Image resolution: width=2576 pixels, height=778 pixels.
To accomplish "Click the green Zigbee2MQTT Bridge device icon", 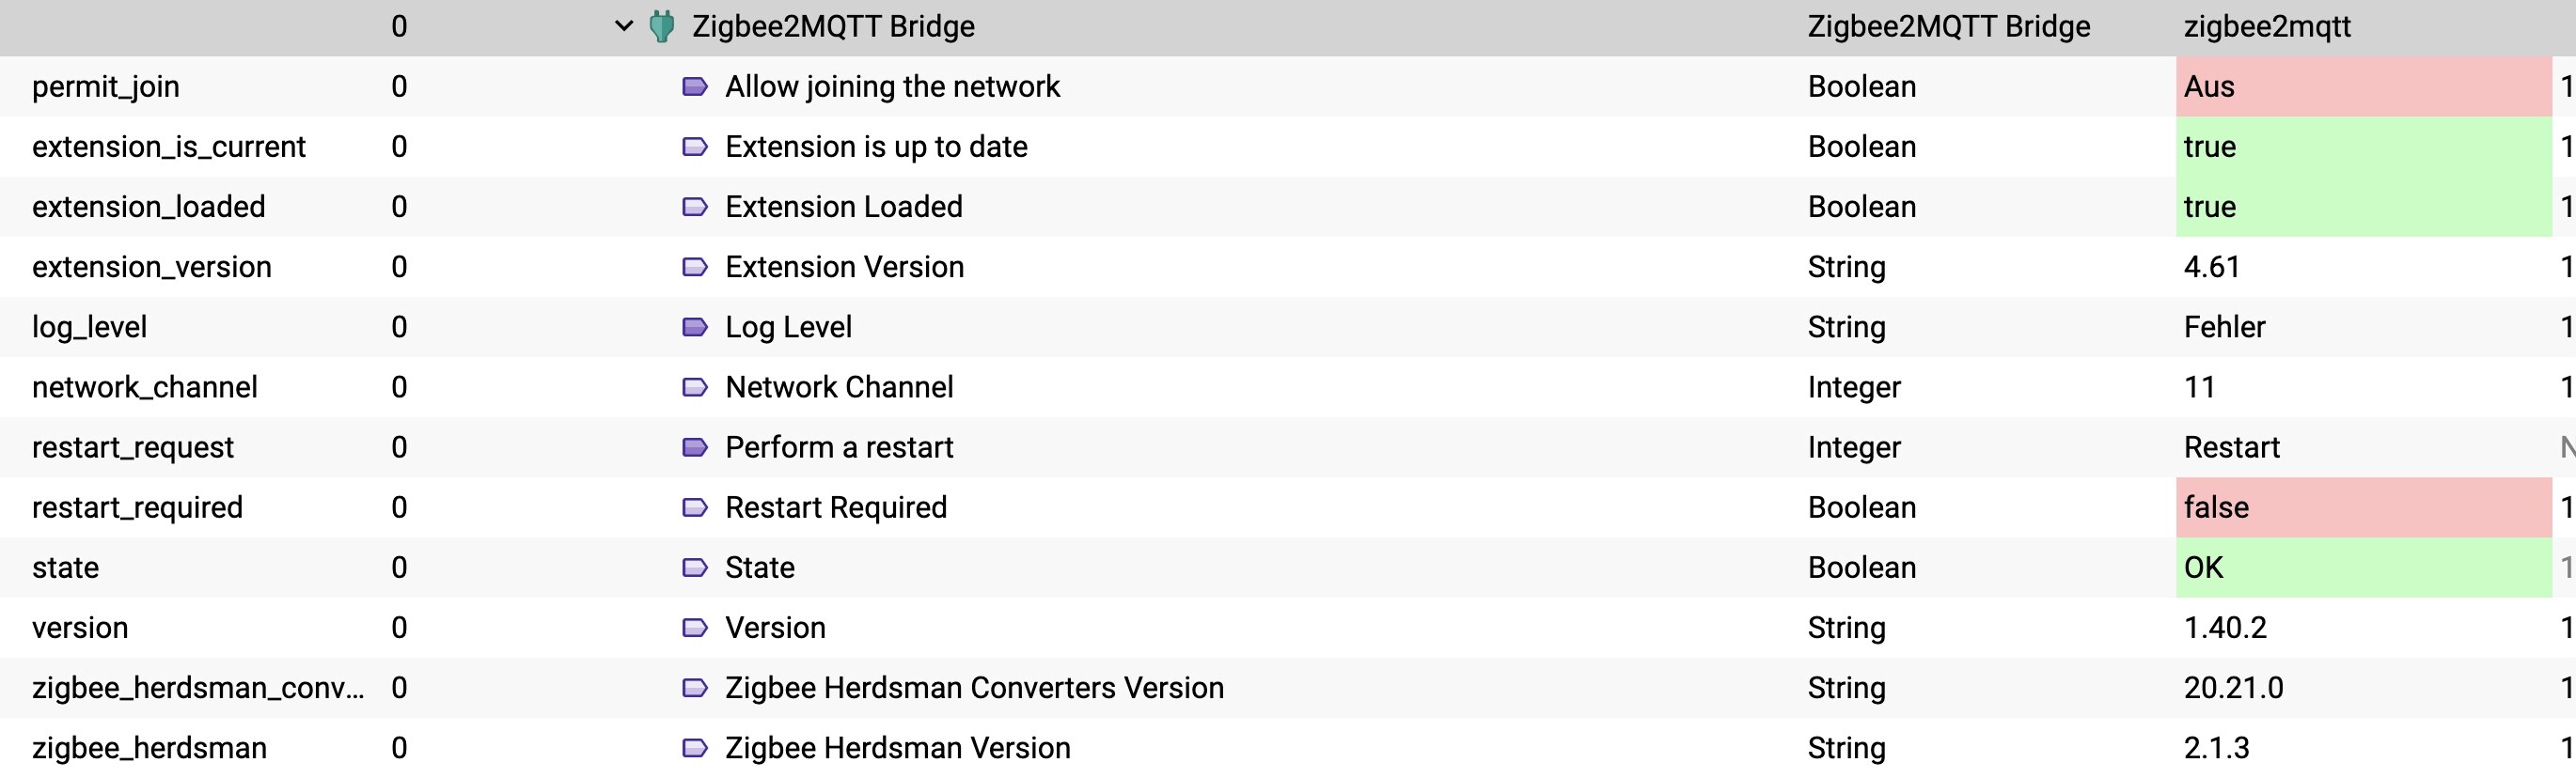I will [x=661, y=26].
